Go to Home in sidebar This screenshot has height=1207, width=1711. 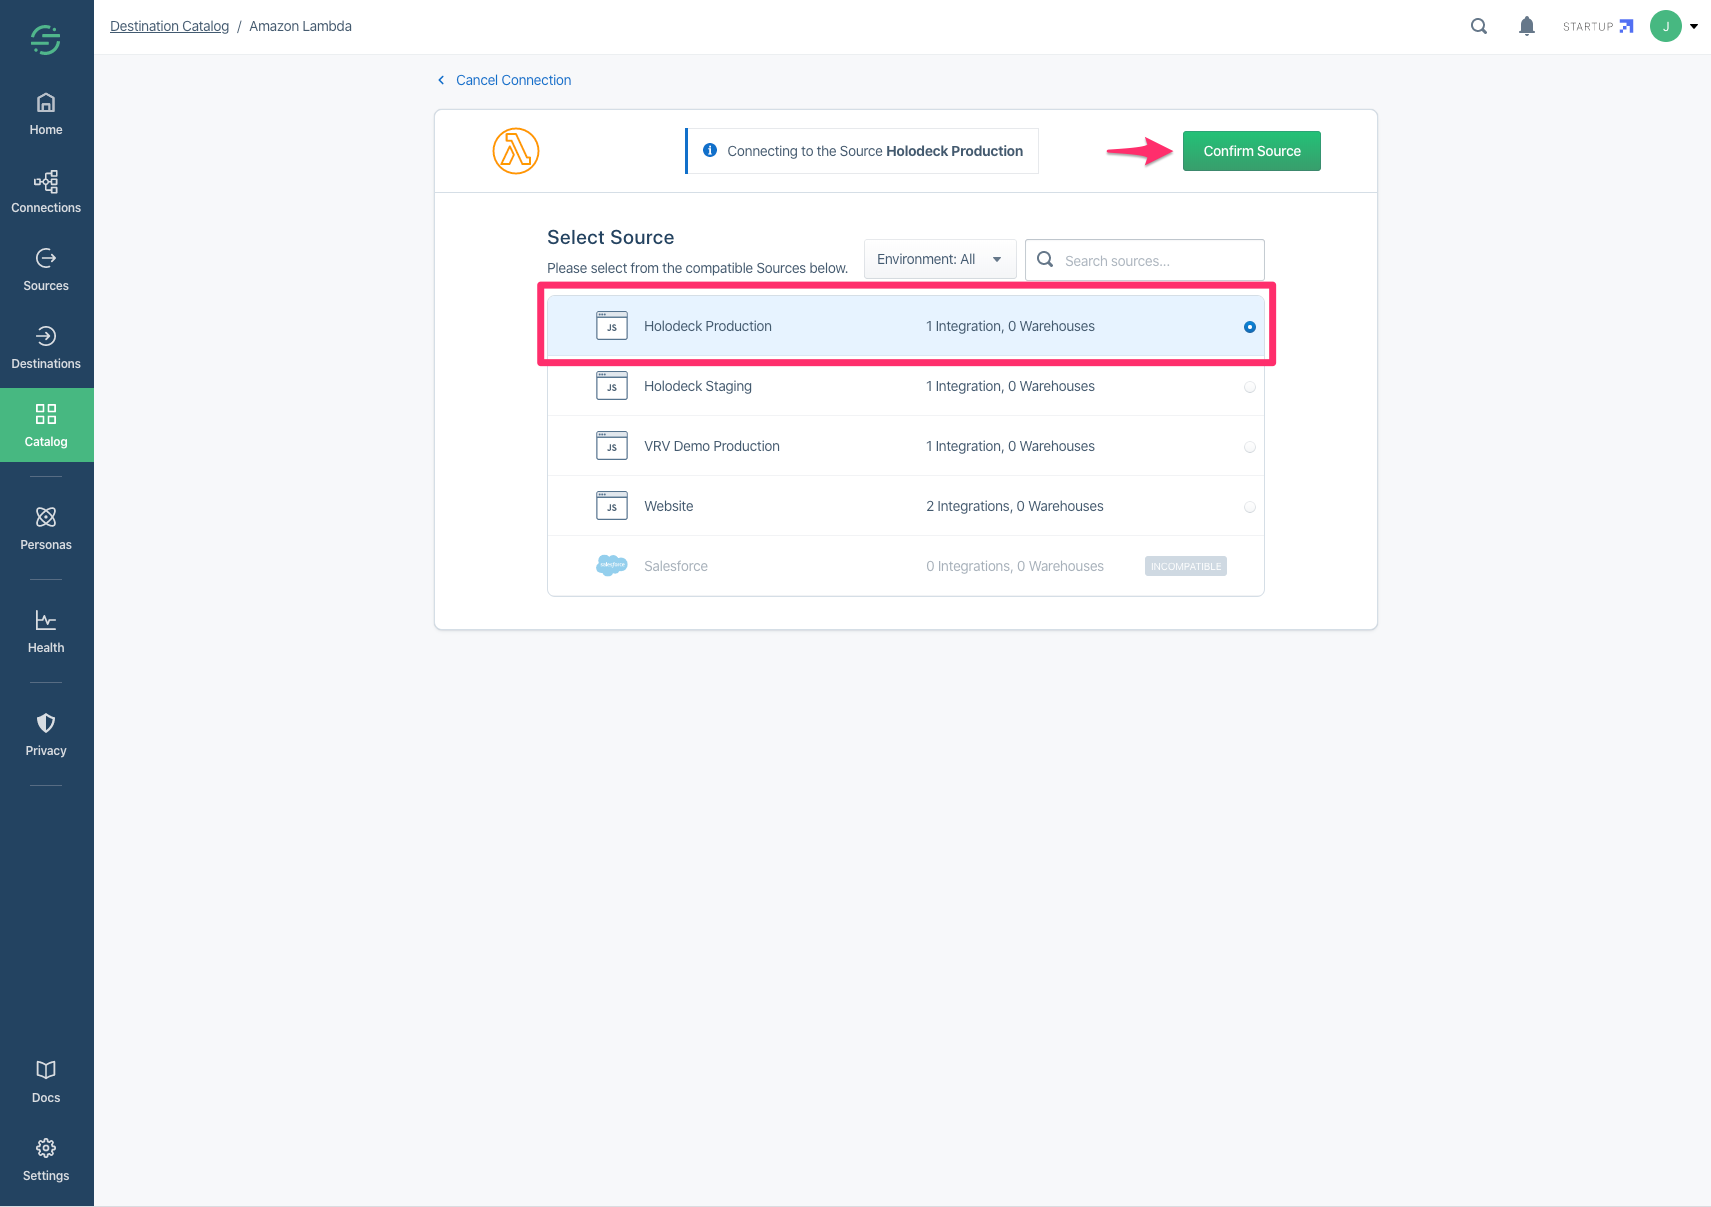tap(46, 115)
